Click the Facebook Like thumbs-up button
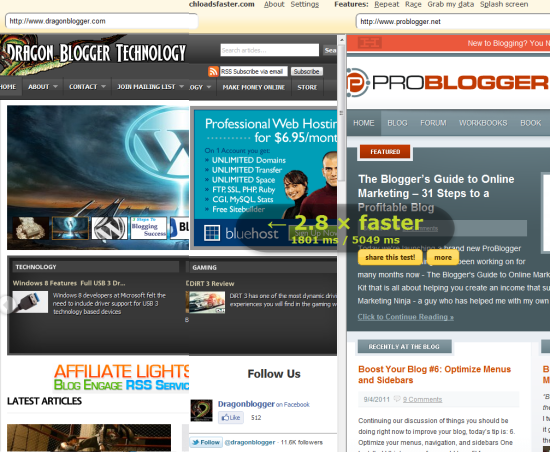The height and width of the screenshot is (452, 550). 231,418
